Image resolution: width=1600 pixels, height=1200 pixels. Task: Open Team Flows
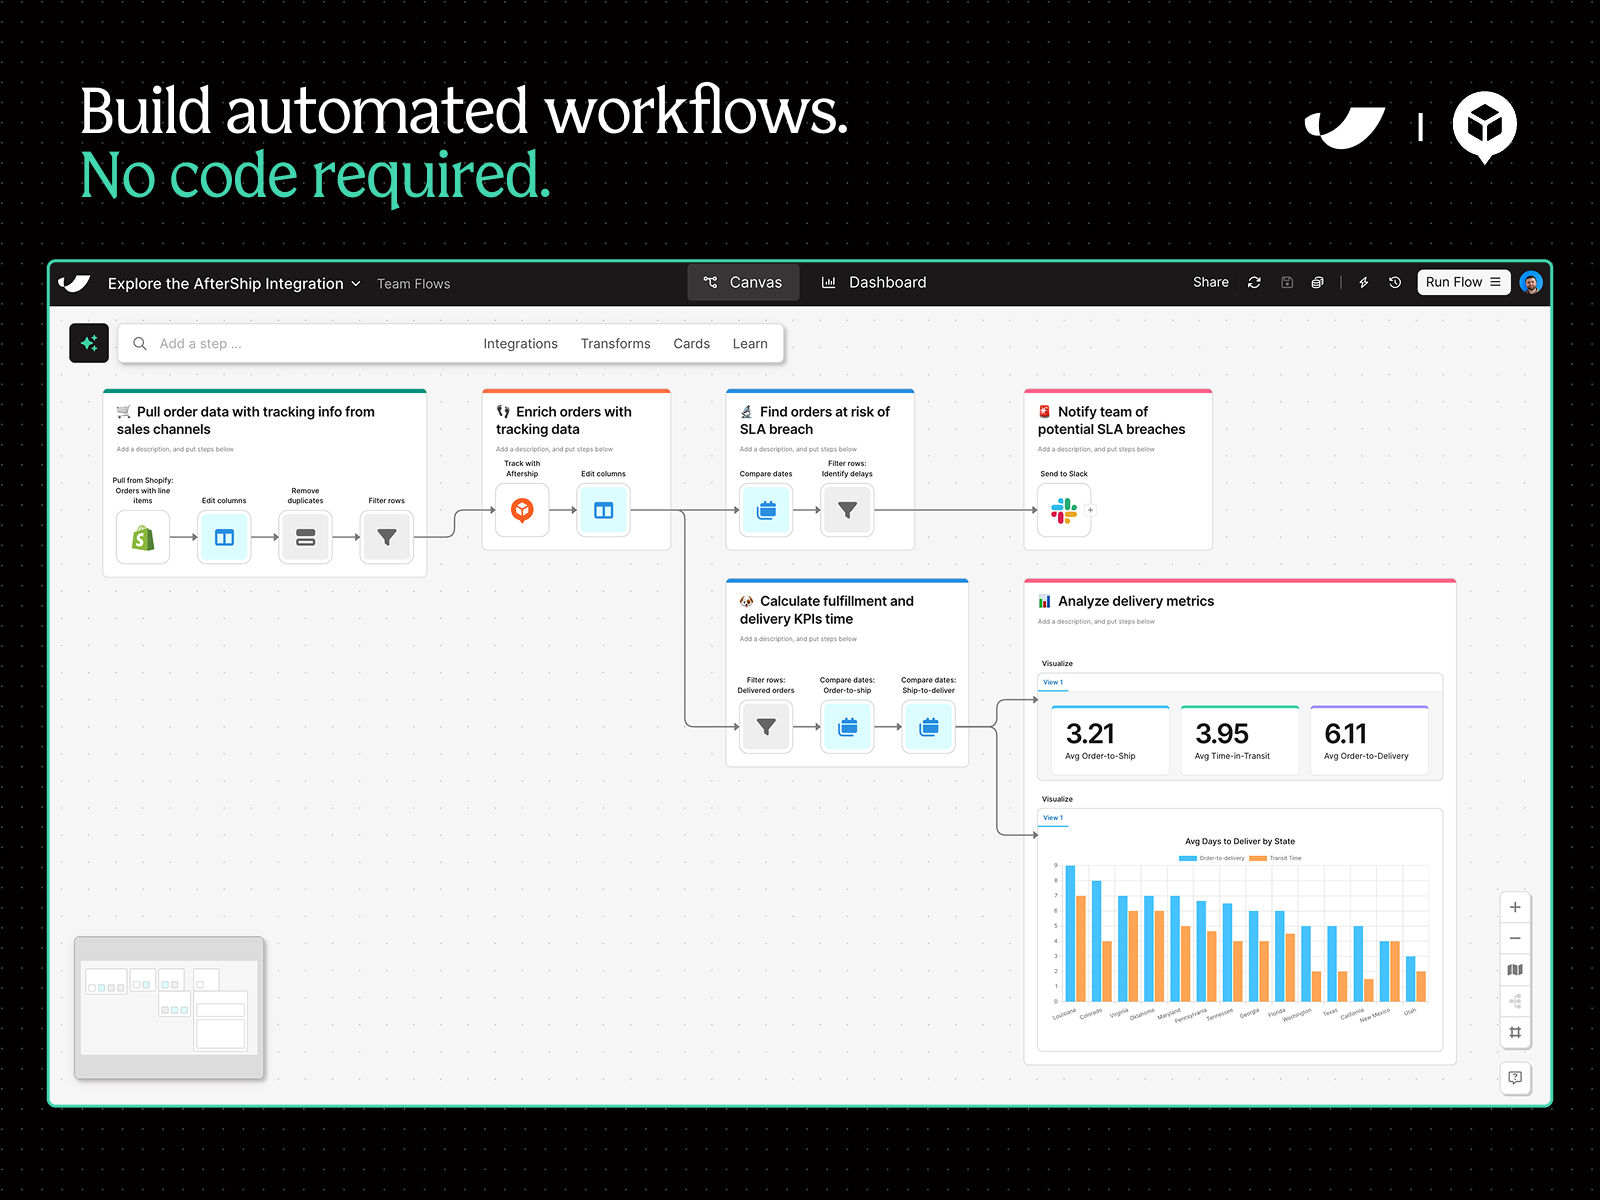click(x=413, y=283)
